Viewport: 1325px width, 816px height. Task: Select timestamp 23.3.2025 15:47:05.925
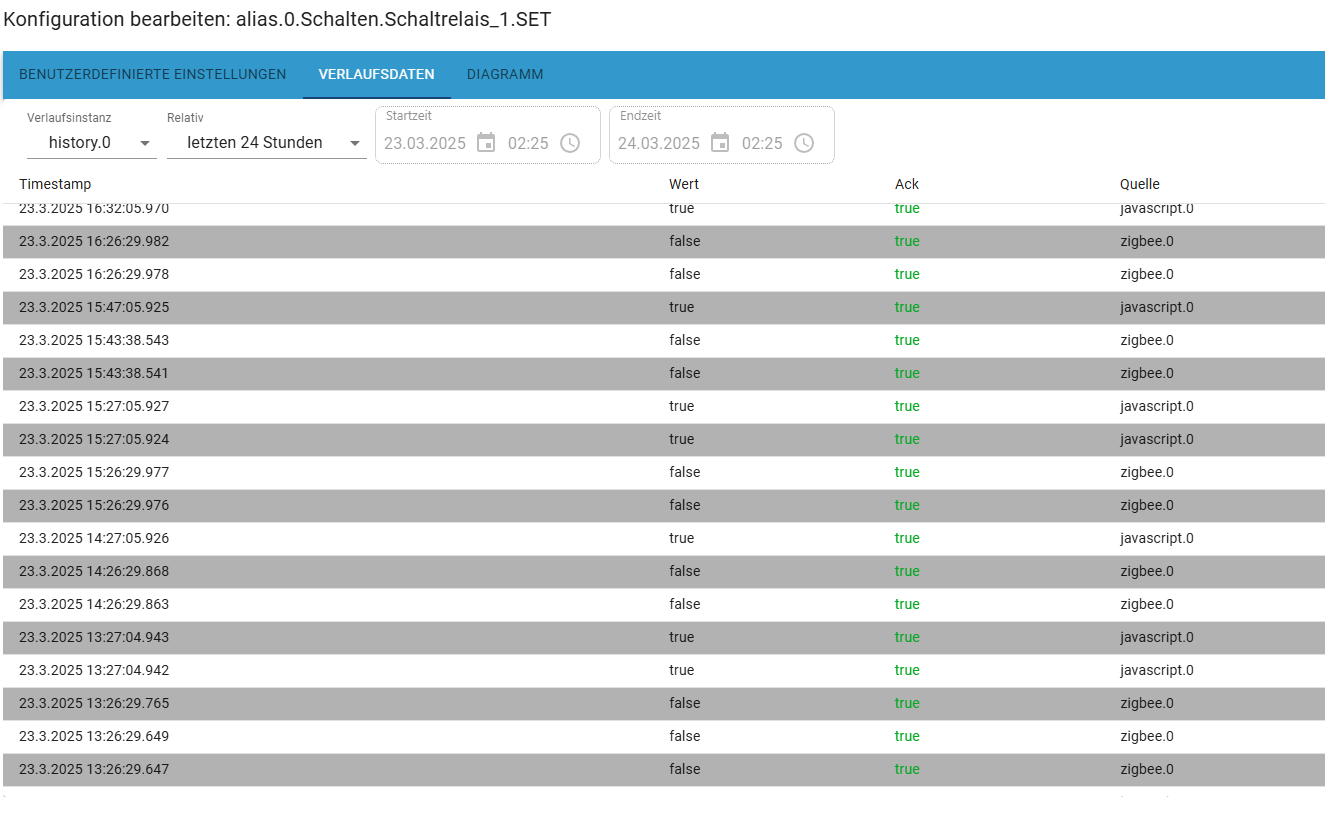pos(94,307)
